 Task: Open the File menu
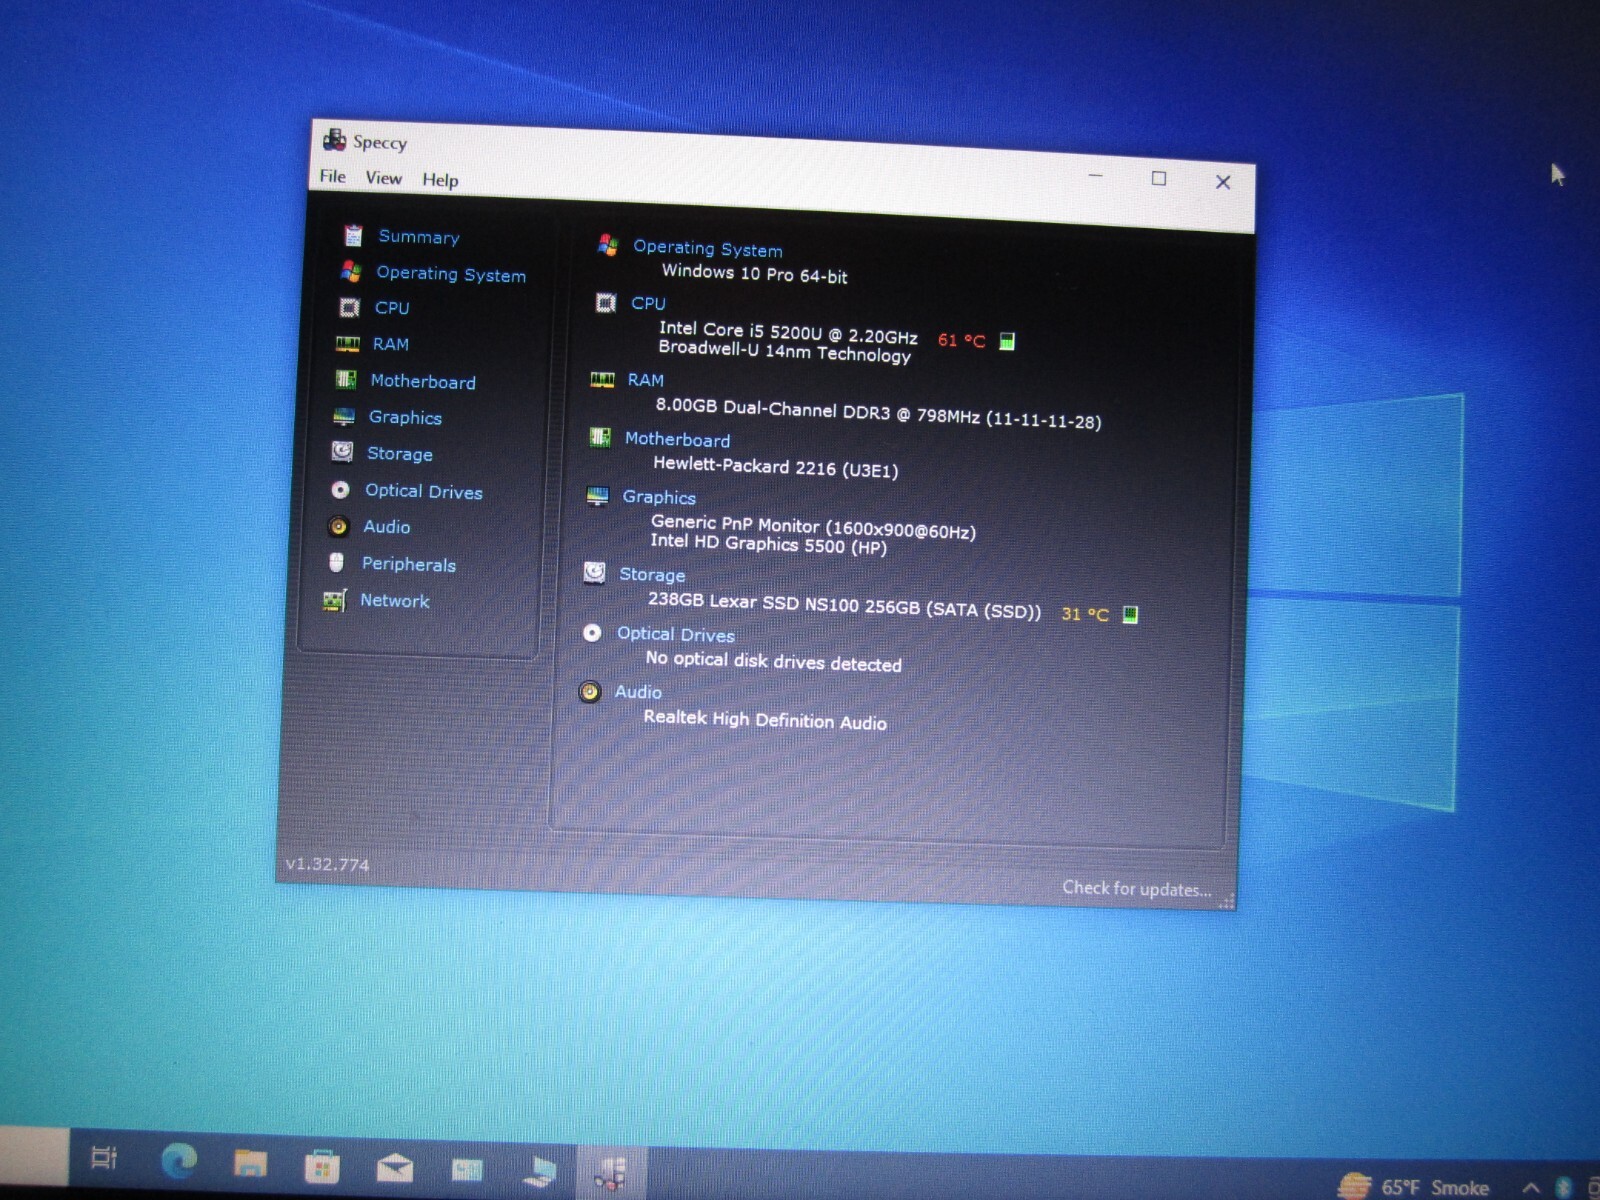(333, 177)
